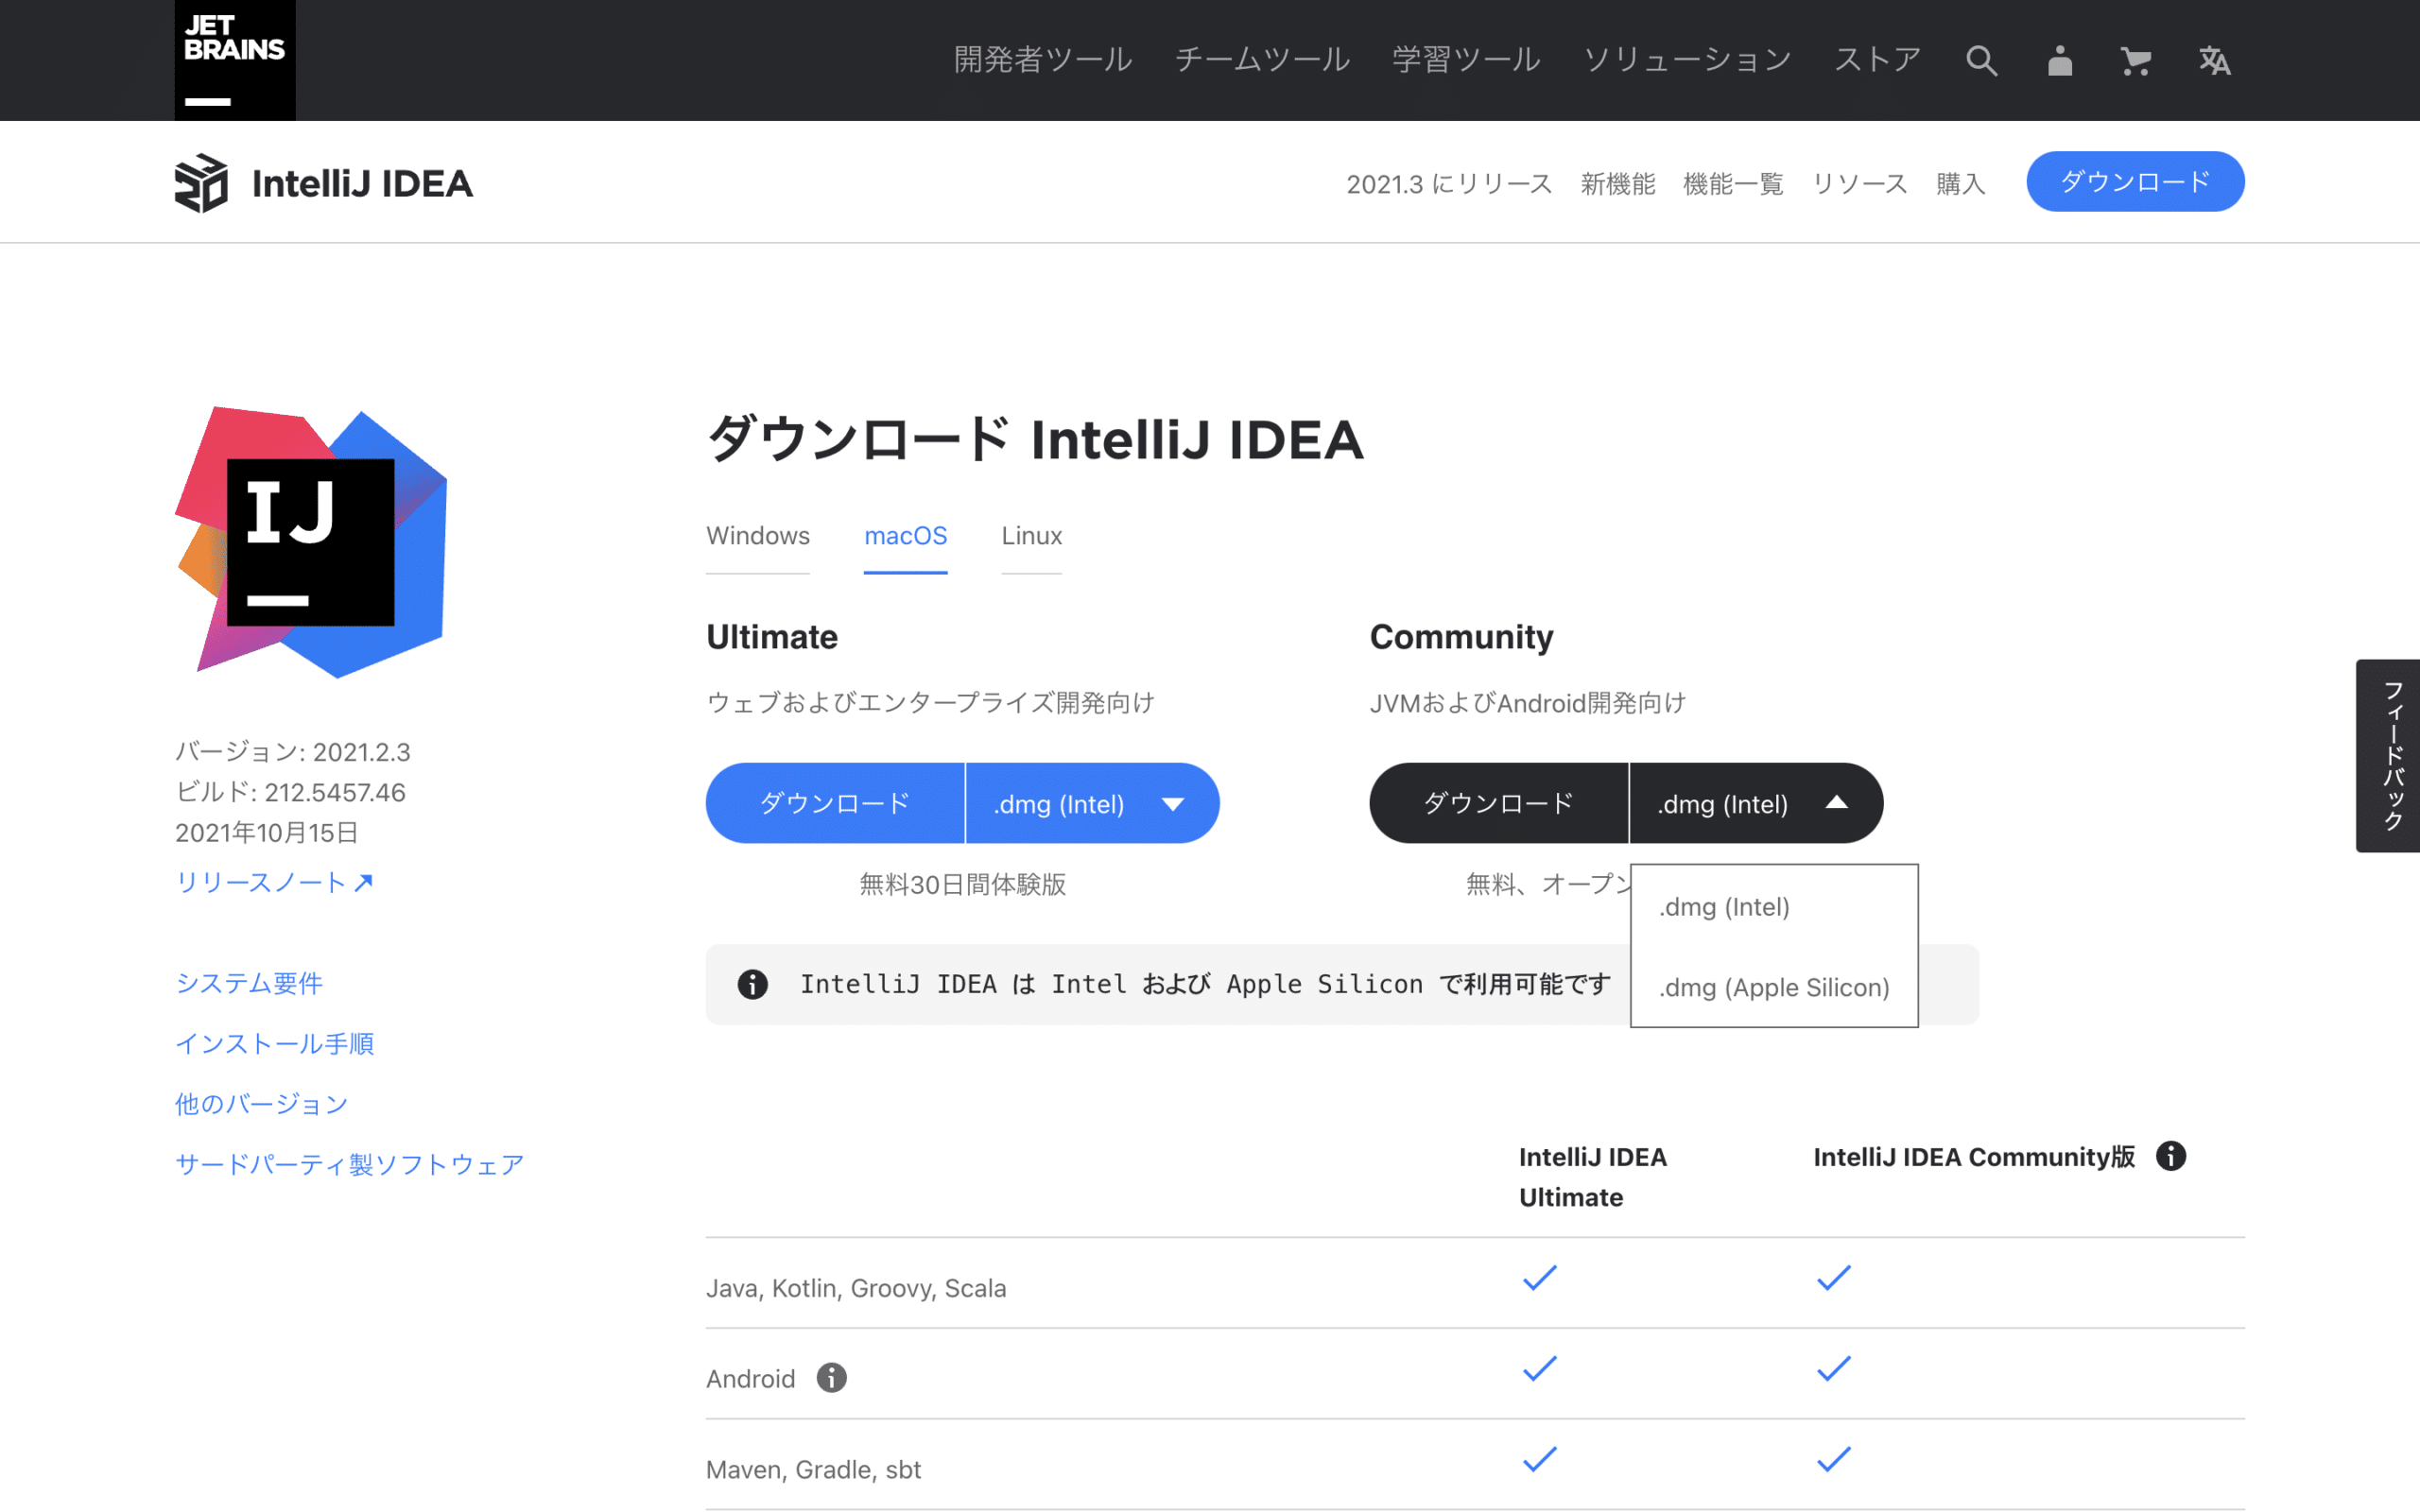Open the 開発者ツール menu

(x=1042, y=60)
